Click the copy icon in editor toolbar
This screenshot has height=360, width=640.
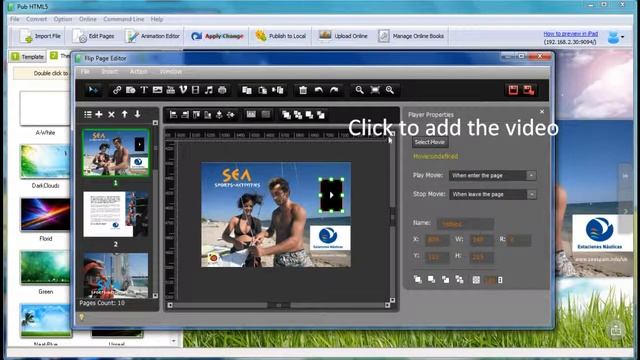247,90
